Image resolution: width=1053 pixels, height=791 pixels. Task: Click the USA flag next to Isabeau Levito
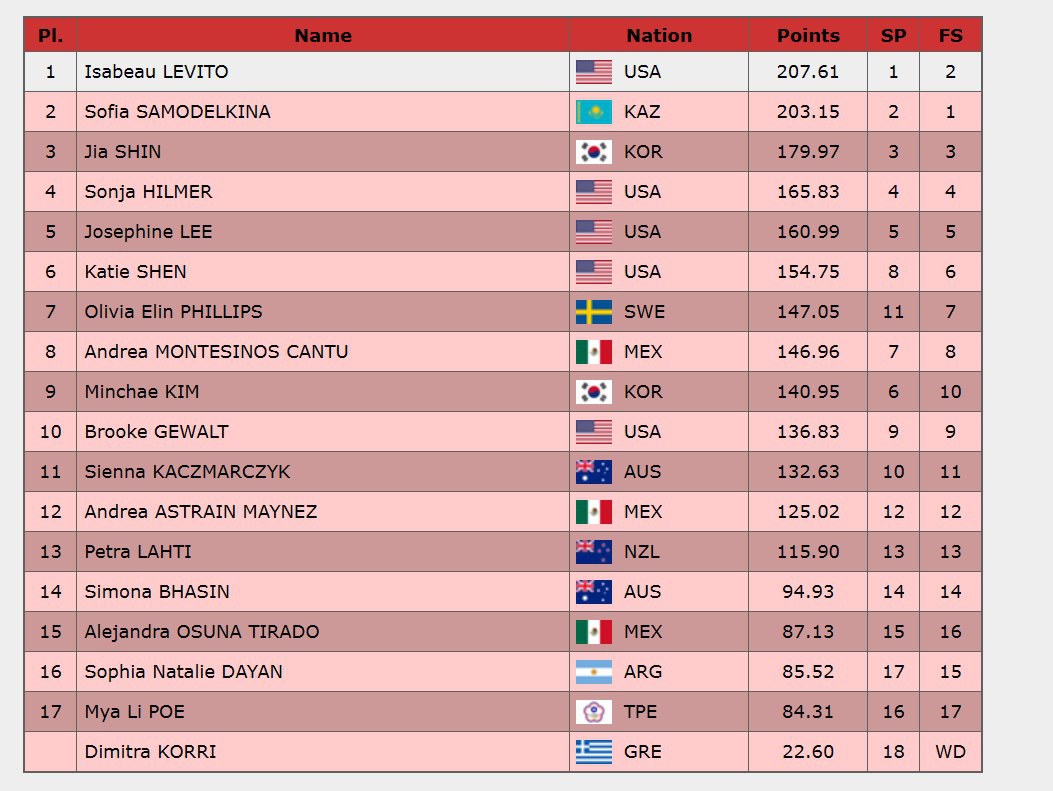pyautogui.click(x=593, y=72)
